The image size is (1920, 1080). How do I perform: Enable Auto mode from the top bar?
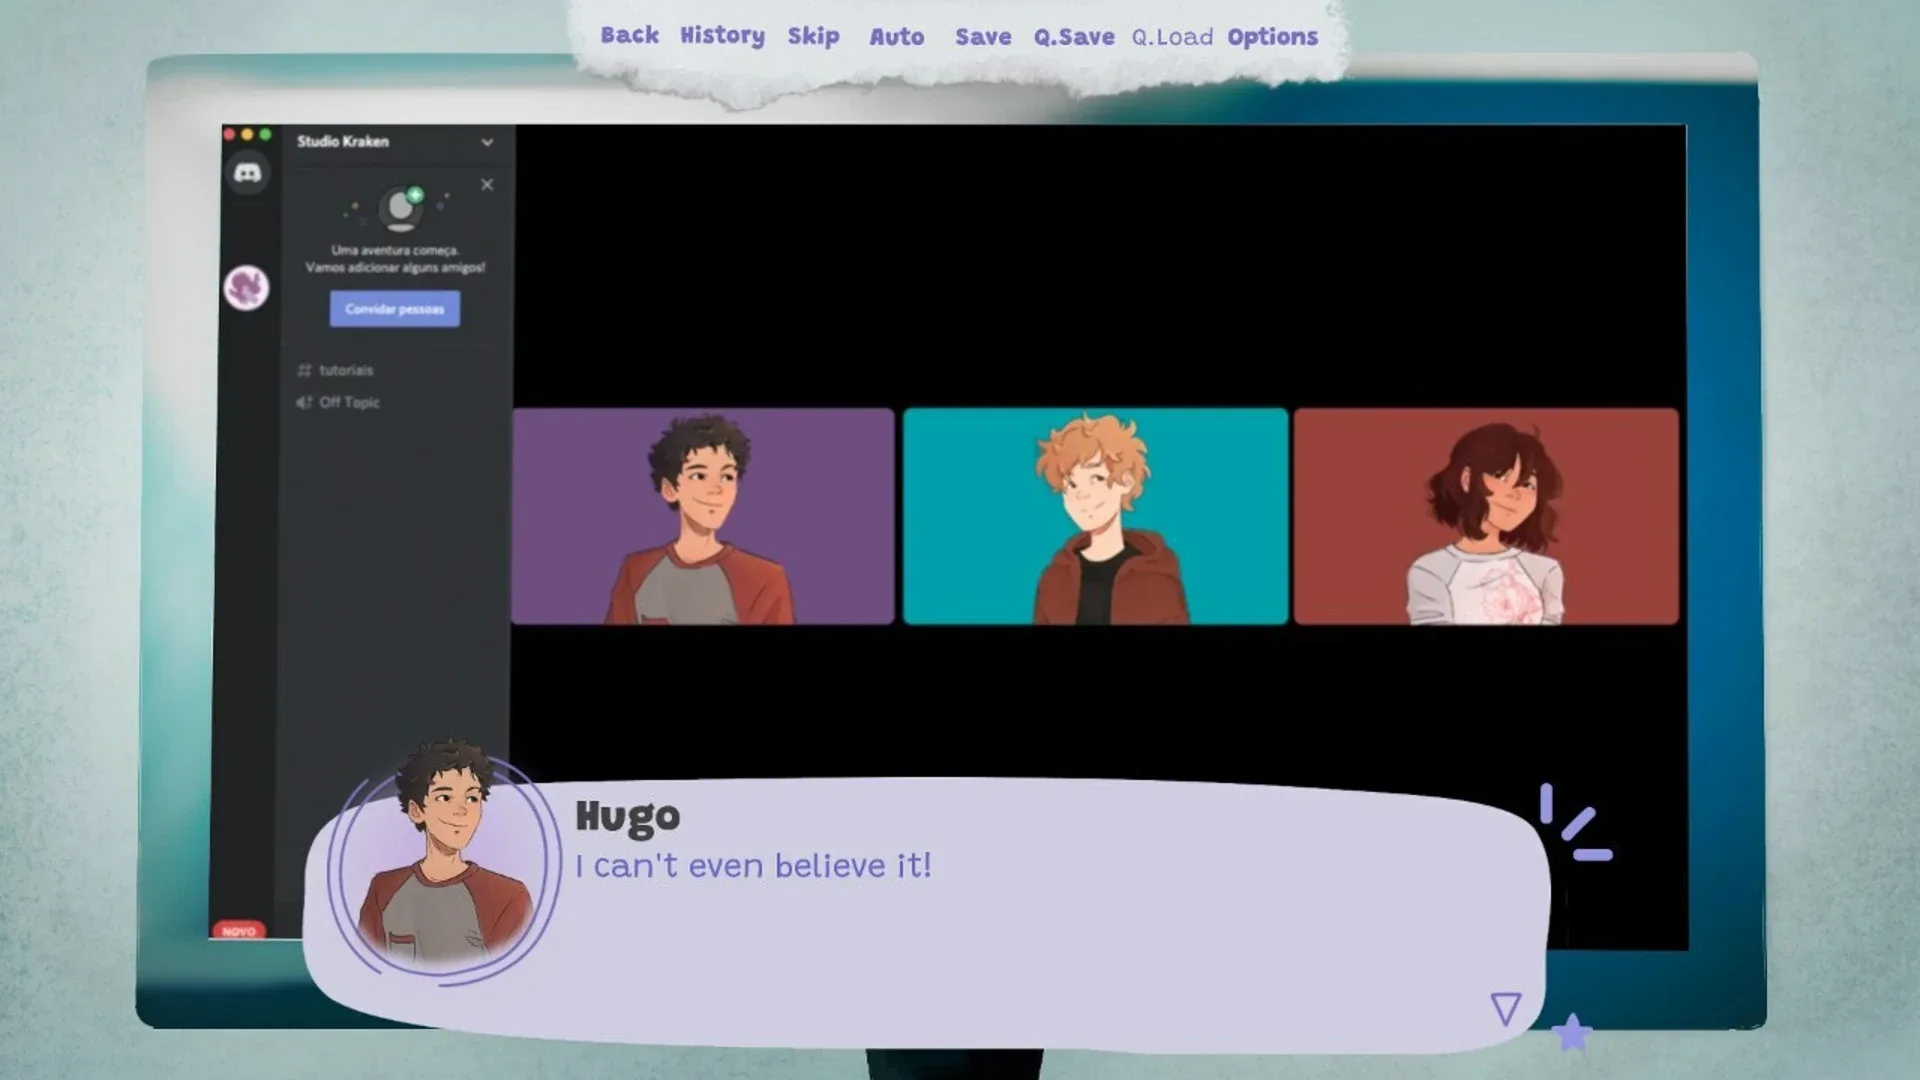click(x=897, y=37)
